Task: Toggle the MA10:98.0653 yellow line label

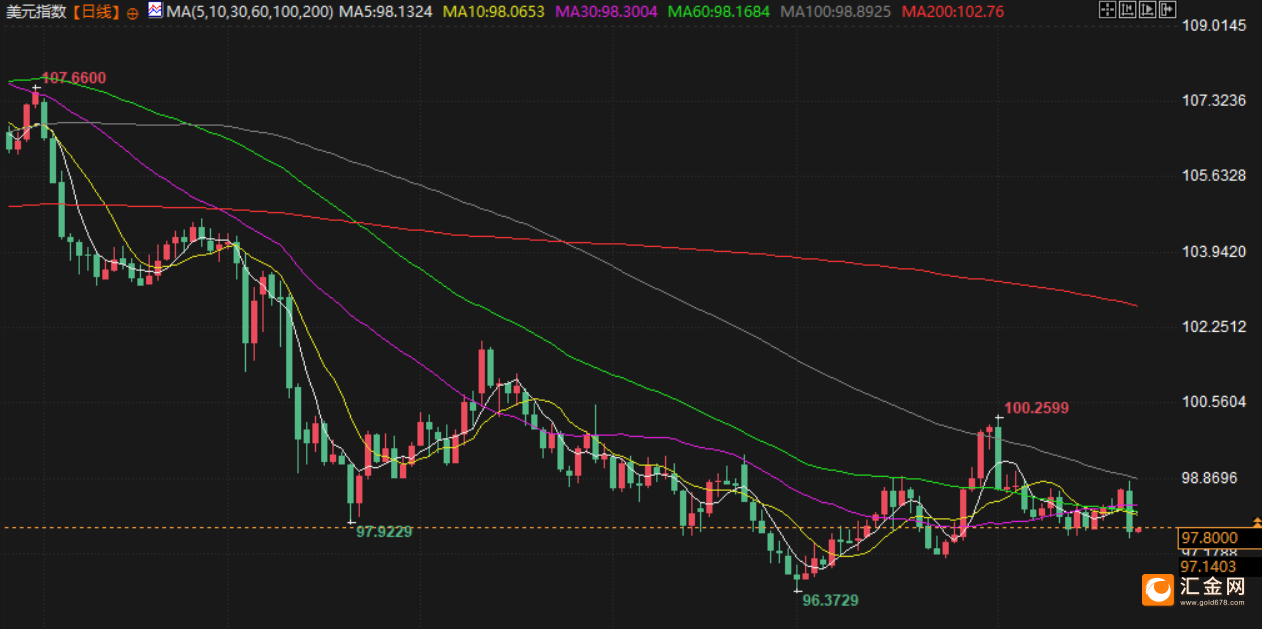Action: pyautogui.click(x=493, y=12)
